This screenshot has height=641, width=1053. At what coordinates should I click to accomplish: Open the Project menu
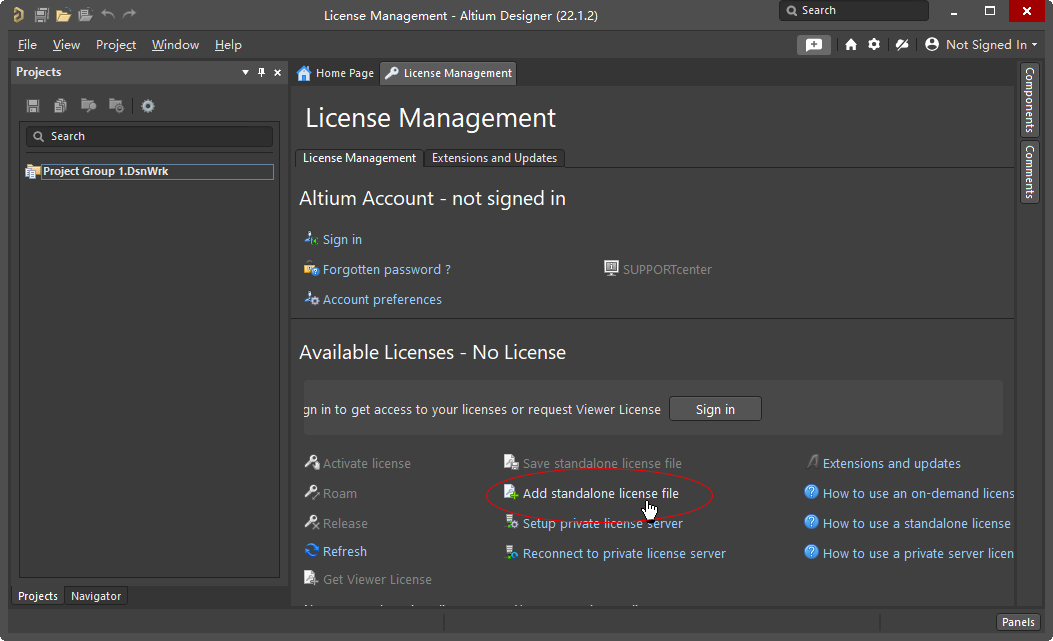(116, 44)
